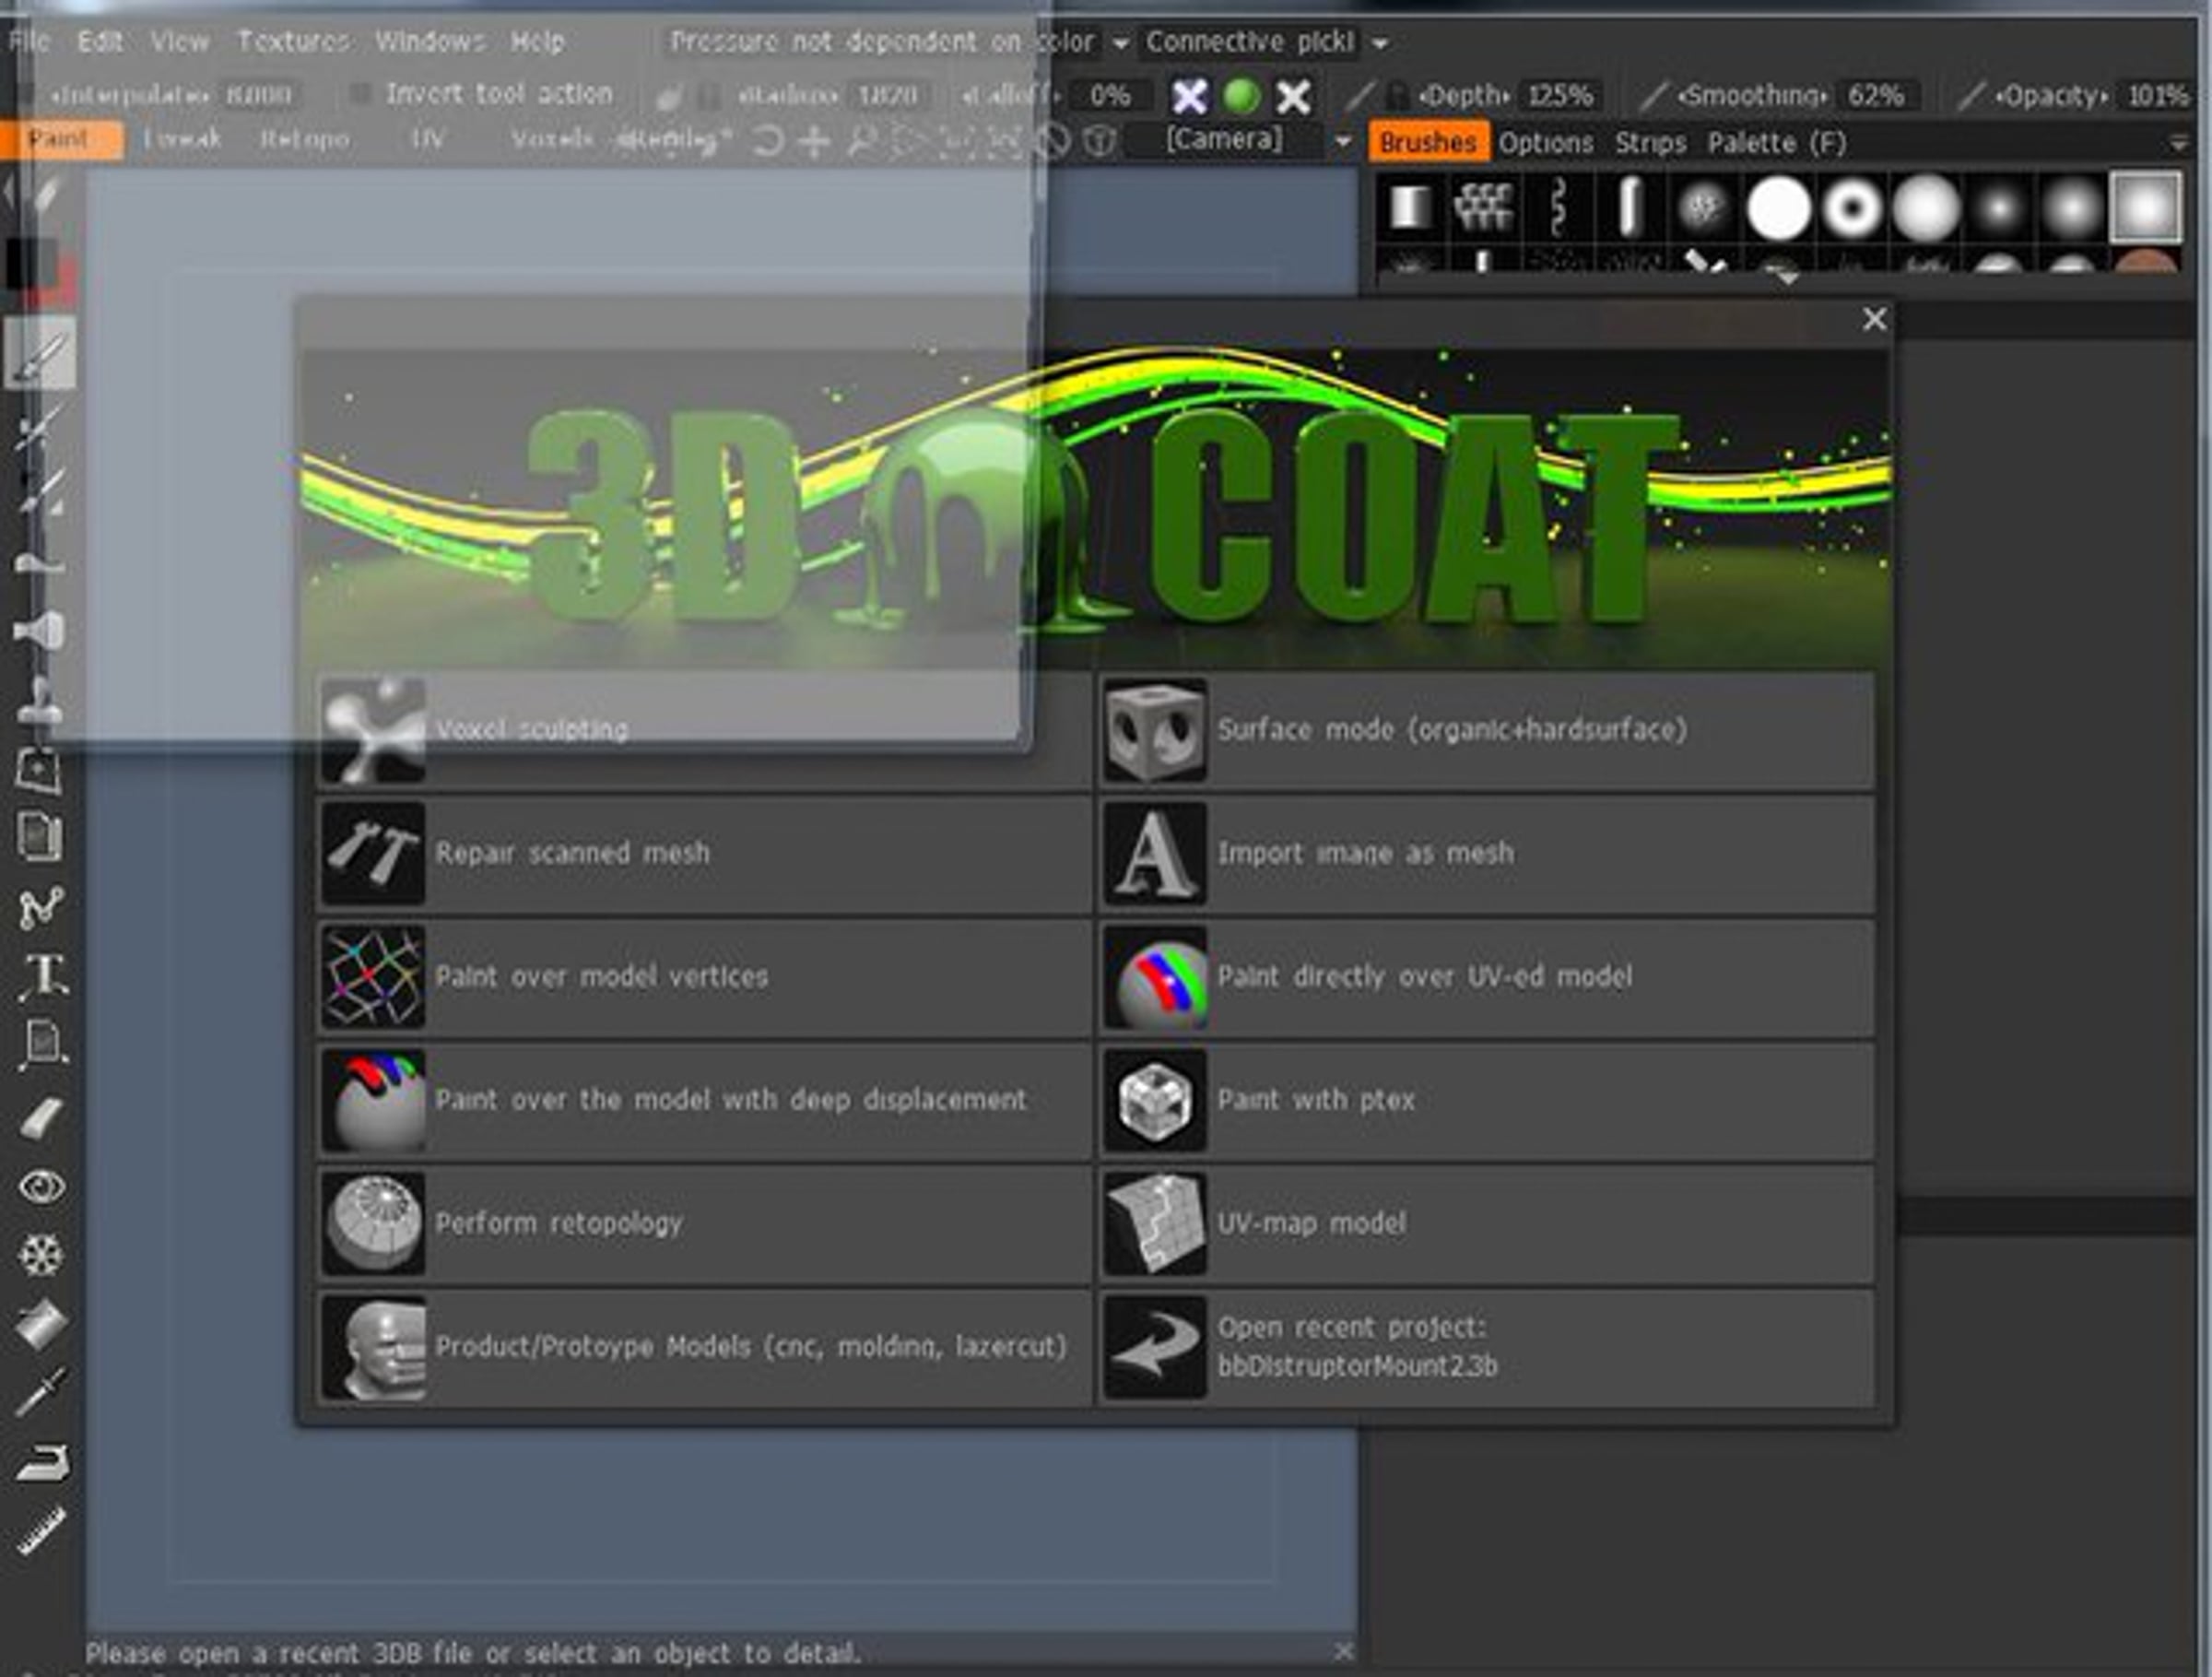Open the Camera dropdown menu

tap(1343, 141)
